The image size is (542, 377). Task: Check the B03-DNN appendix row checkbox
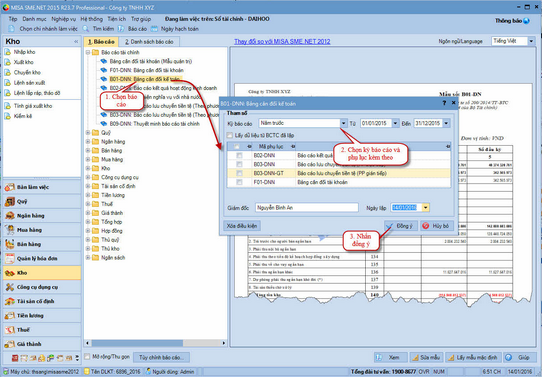239,164
